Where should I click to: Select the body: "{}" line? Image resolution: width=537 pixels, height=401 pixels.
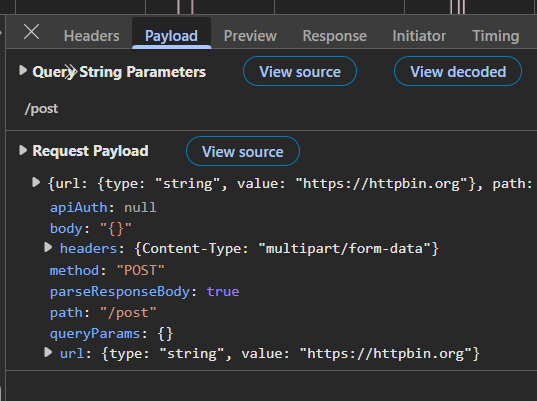coord(91,228)
